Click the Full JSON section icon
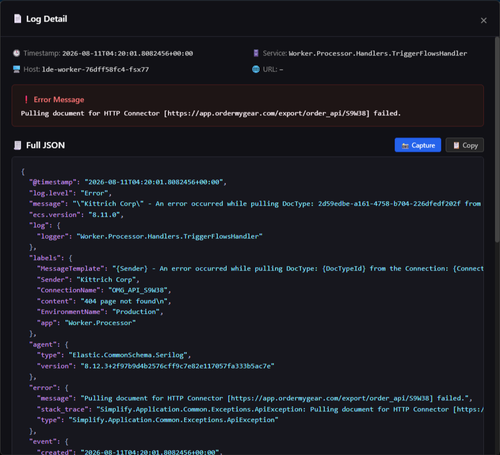 click(x=17, y=145)
